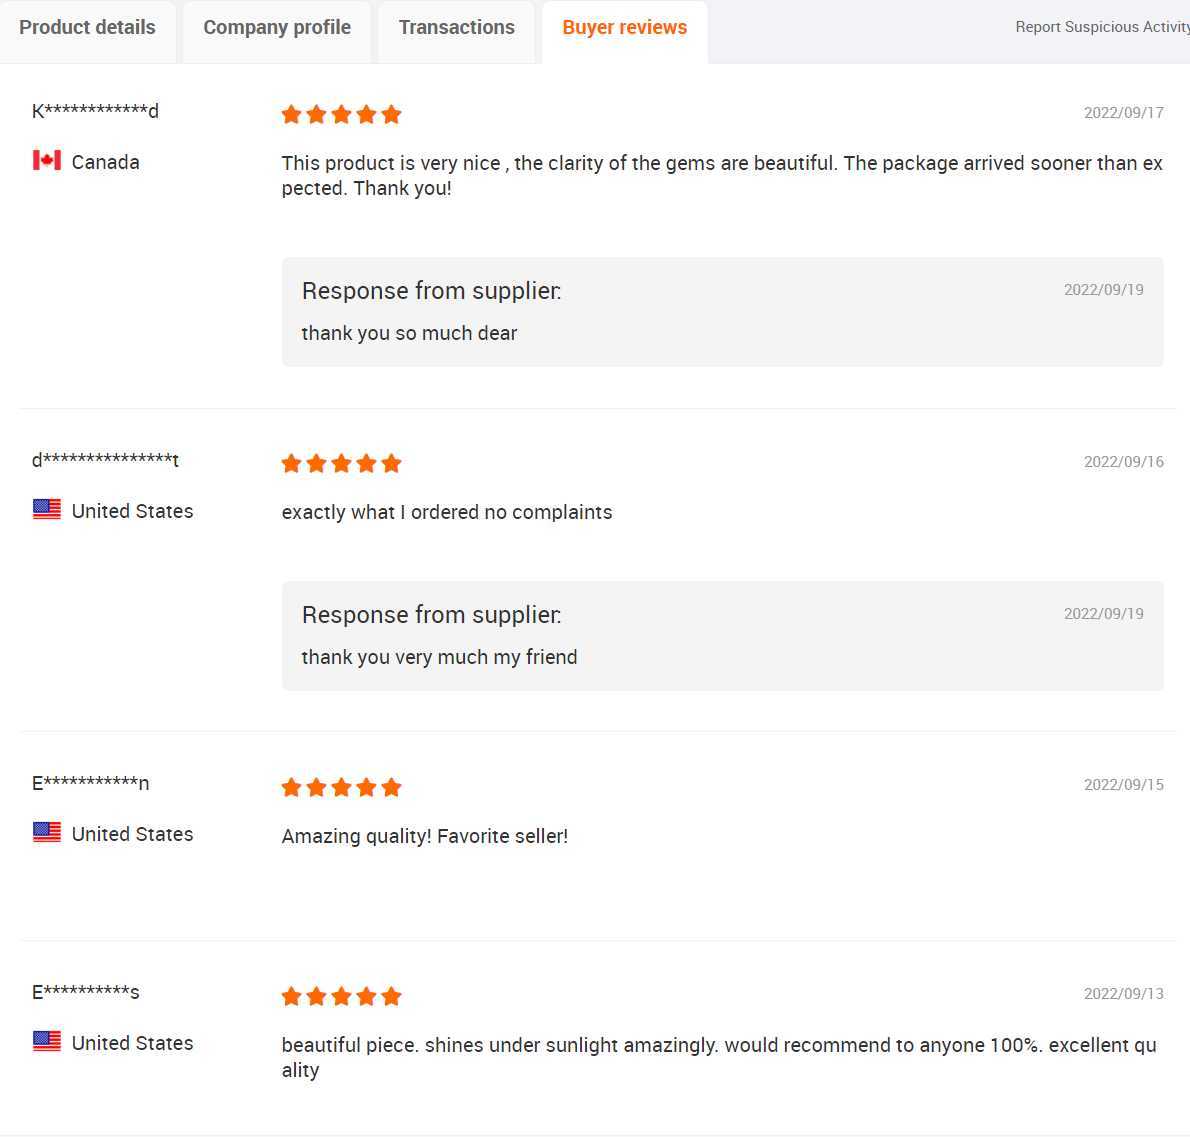Viewport: 1190px width, 1137px height.
Task: Click US flag beside reviewer E***s
Action: coord(47,1041)
